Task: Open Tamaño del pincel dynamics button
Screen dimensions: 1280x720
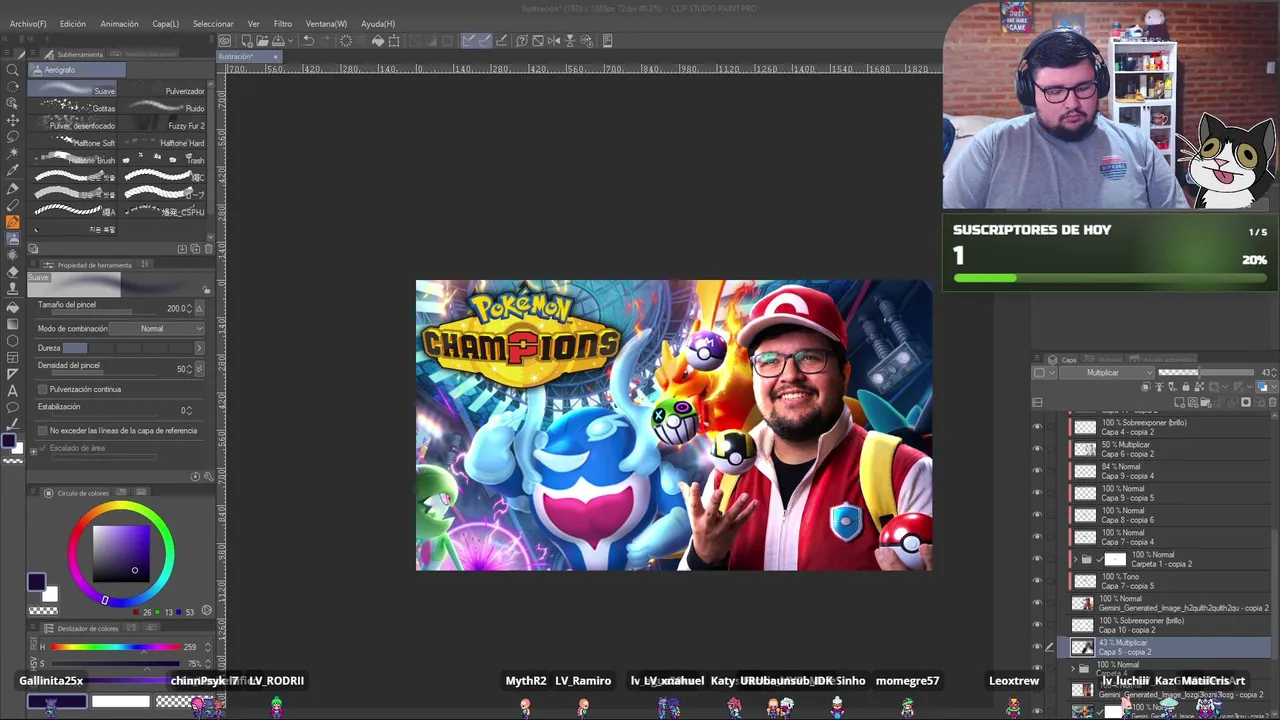Action: coord(199,309)
